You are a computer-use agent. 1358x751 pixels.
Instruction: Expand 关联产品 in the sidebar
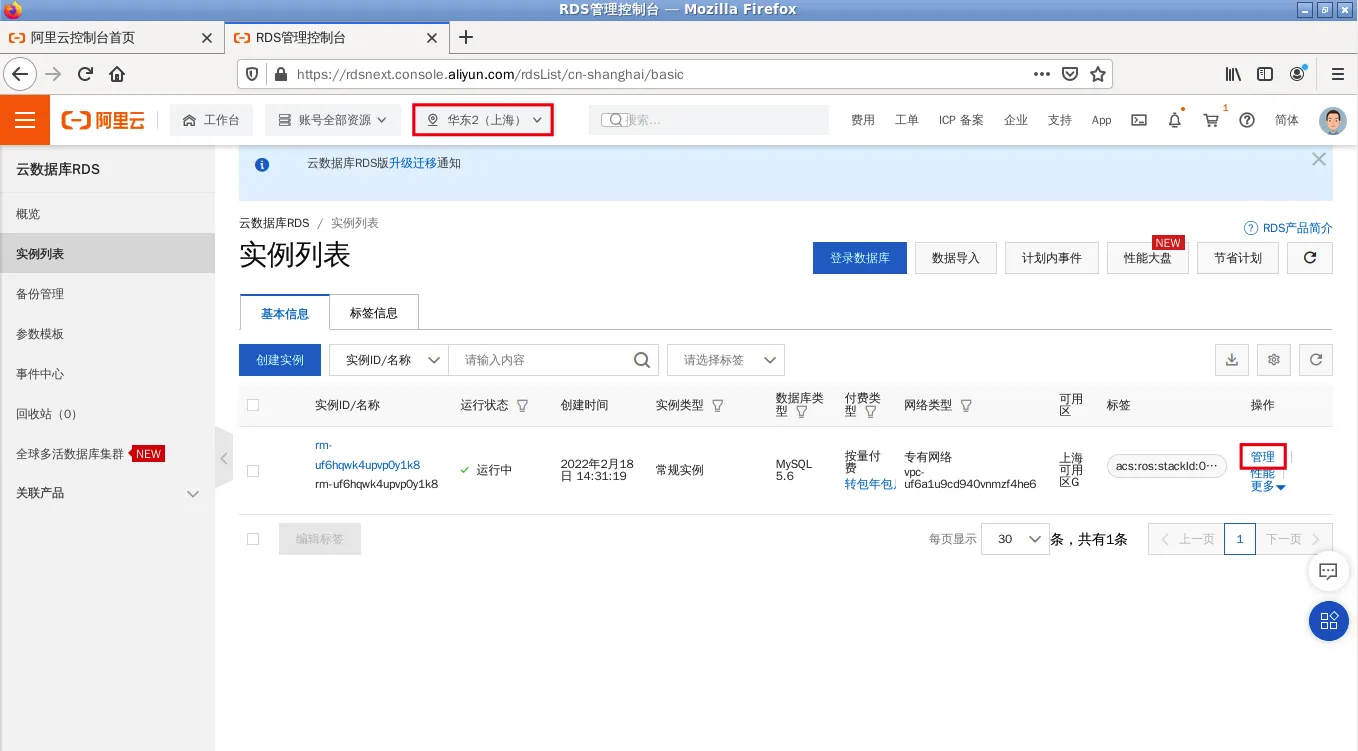(107, 493)
